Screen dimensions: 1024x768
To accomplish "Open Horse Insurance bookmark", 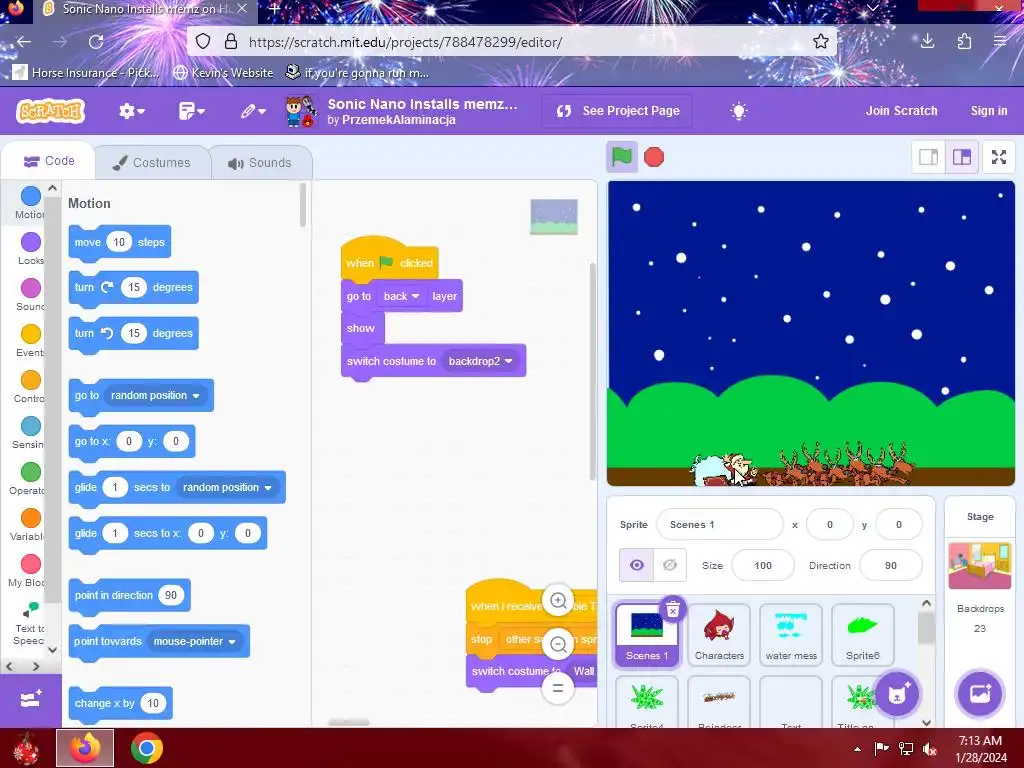I will 86,72.
